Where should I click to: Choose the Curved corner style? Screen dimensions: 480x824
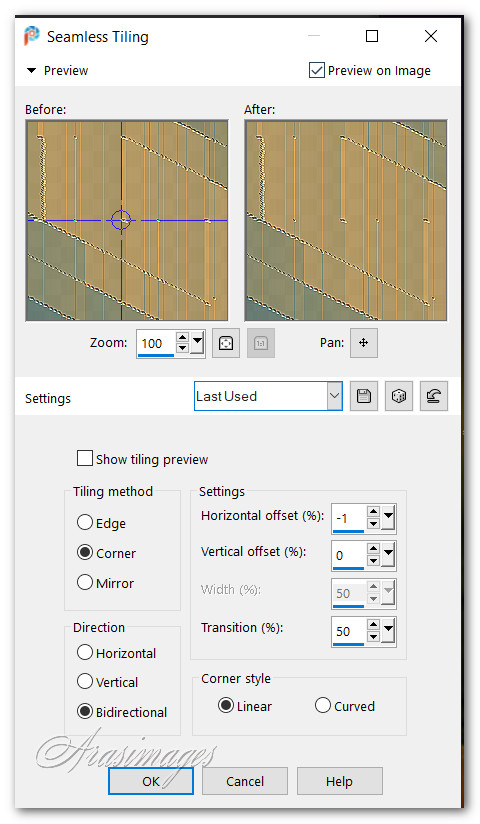coord(323,705)
